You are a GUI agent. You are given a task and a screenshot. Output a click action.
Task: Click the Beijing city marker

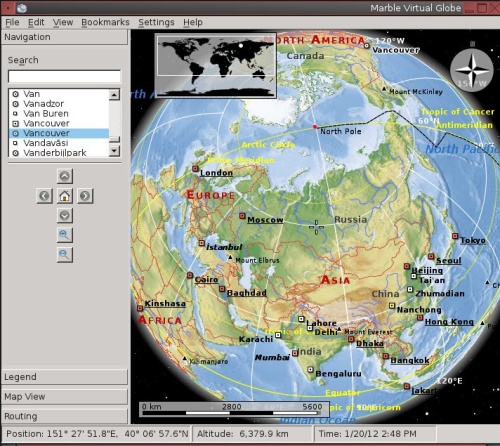tap(407, 266)
